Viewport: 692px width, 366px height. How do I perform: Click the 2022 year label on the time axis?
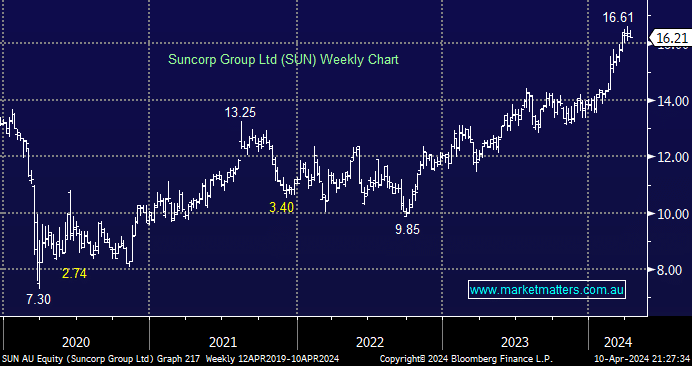click(x=370, y=342)
